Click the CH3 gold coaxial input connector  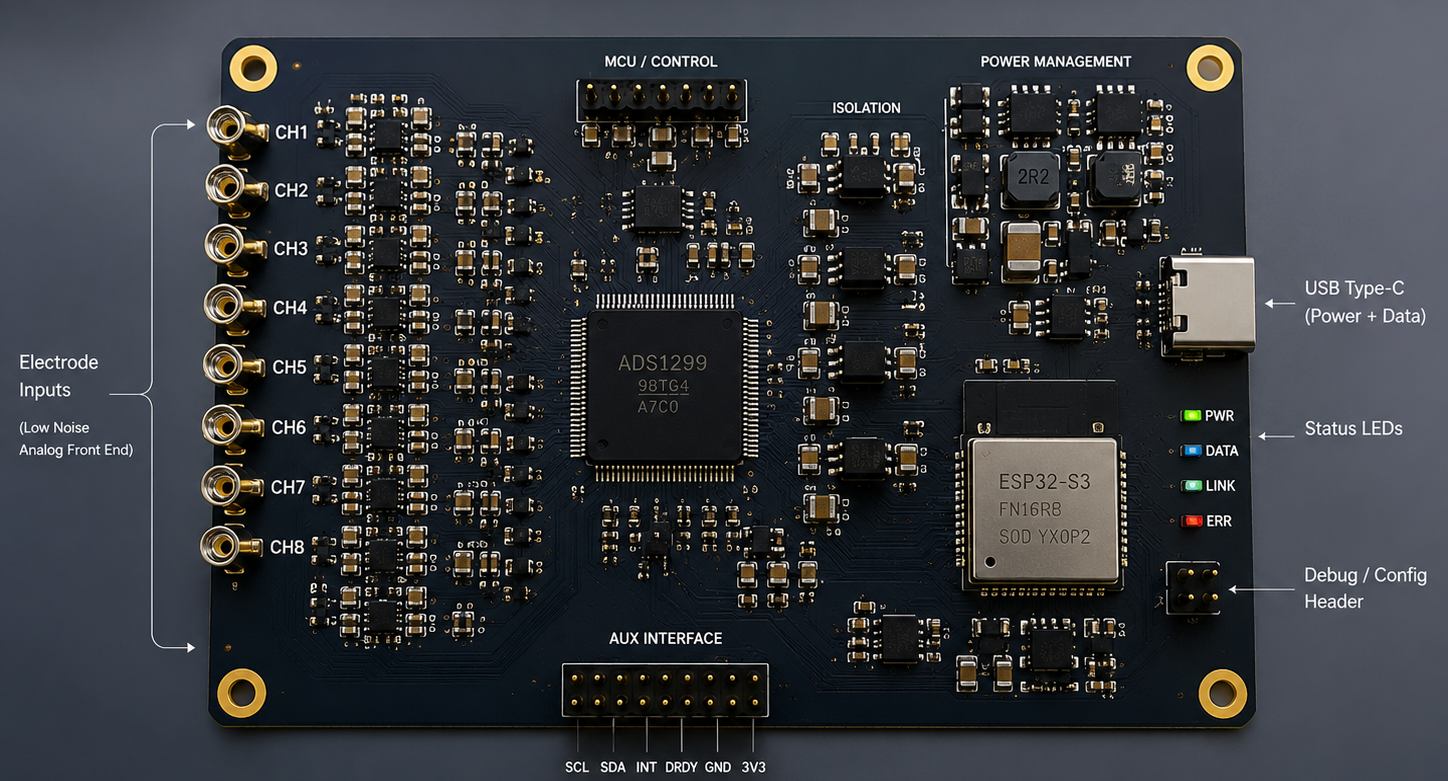pyautogui.click(x=236, y=250)
